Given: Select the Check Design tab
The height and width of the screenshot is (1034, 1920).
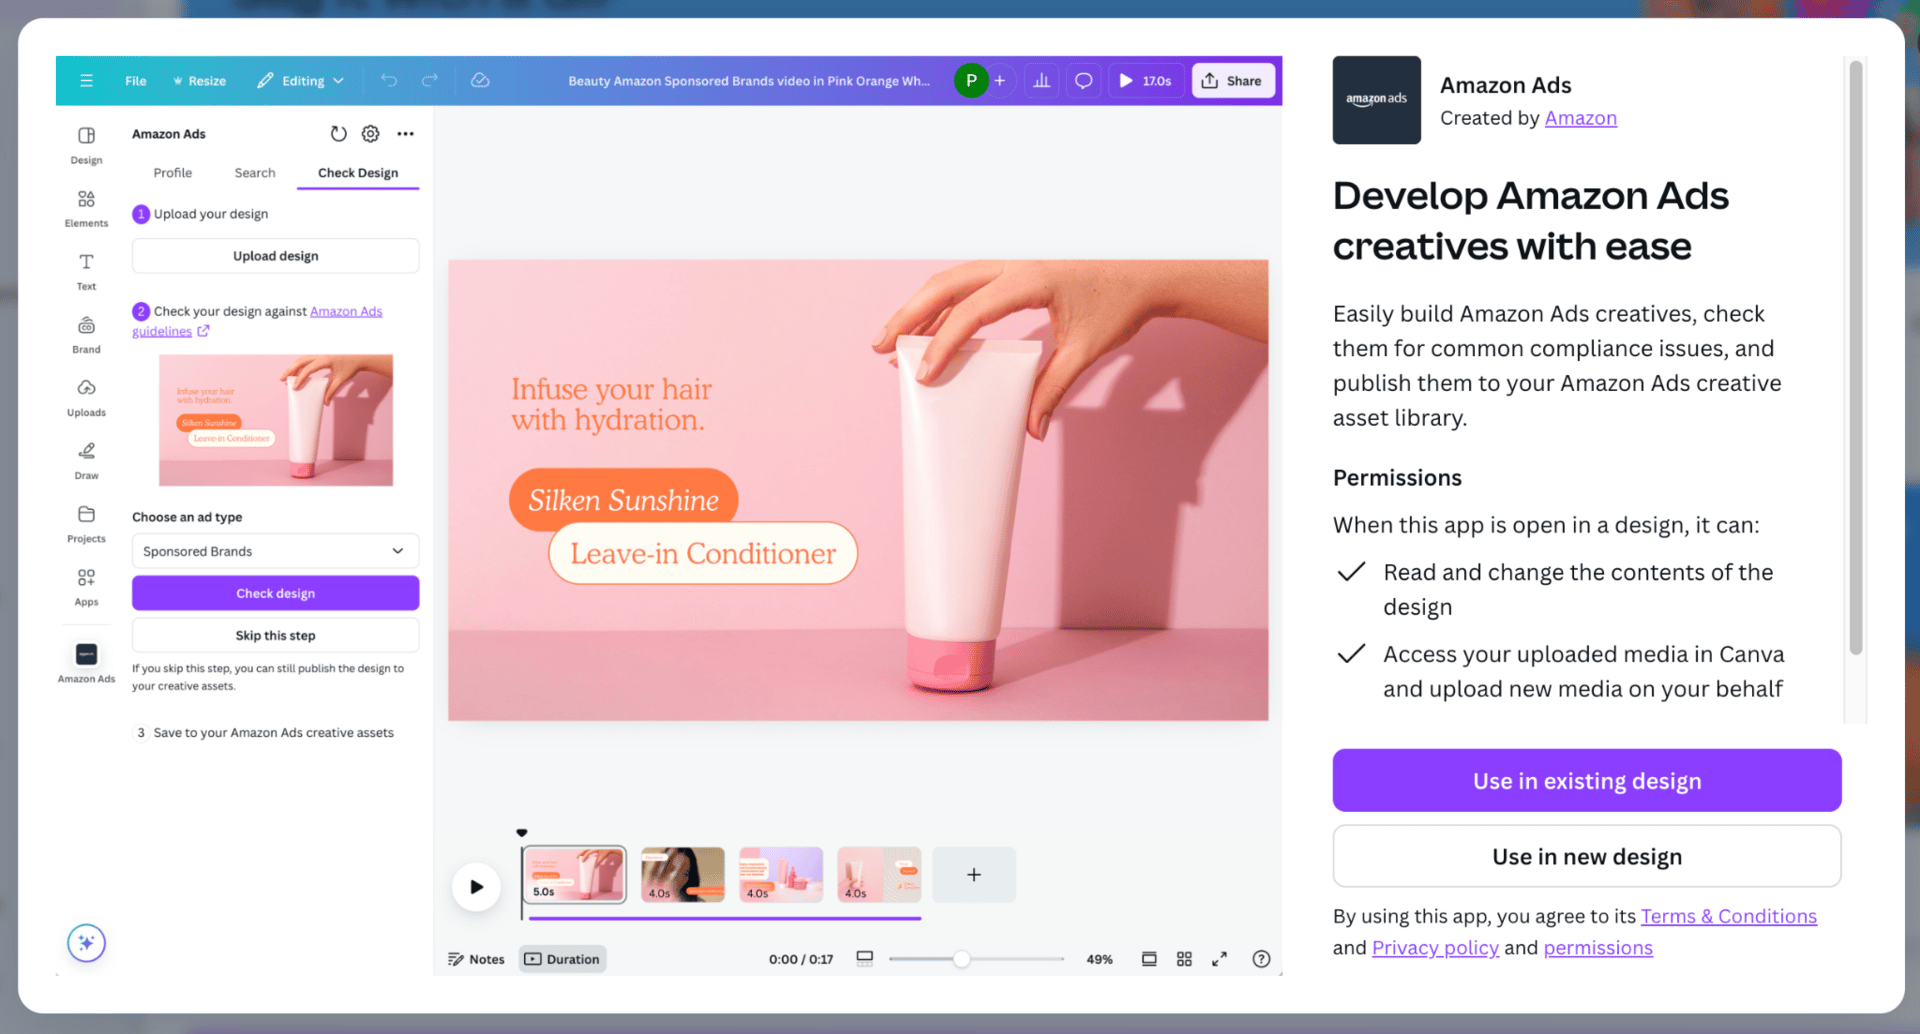Looking at the screenshot, I should [358, 173].
